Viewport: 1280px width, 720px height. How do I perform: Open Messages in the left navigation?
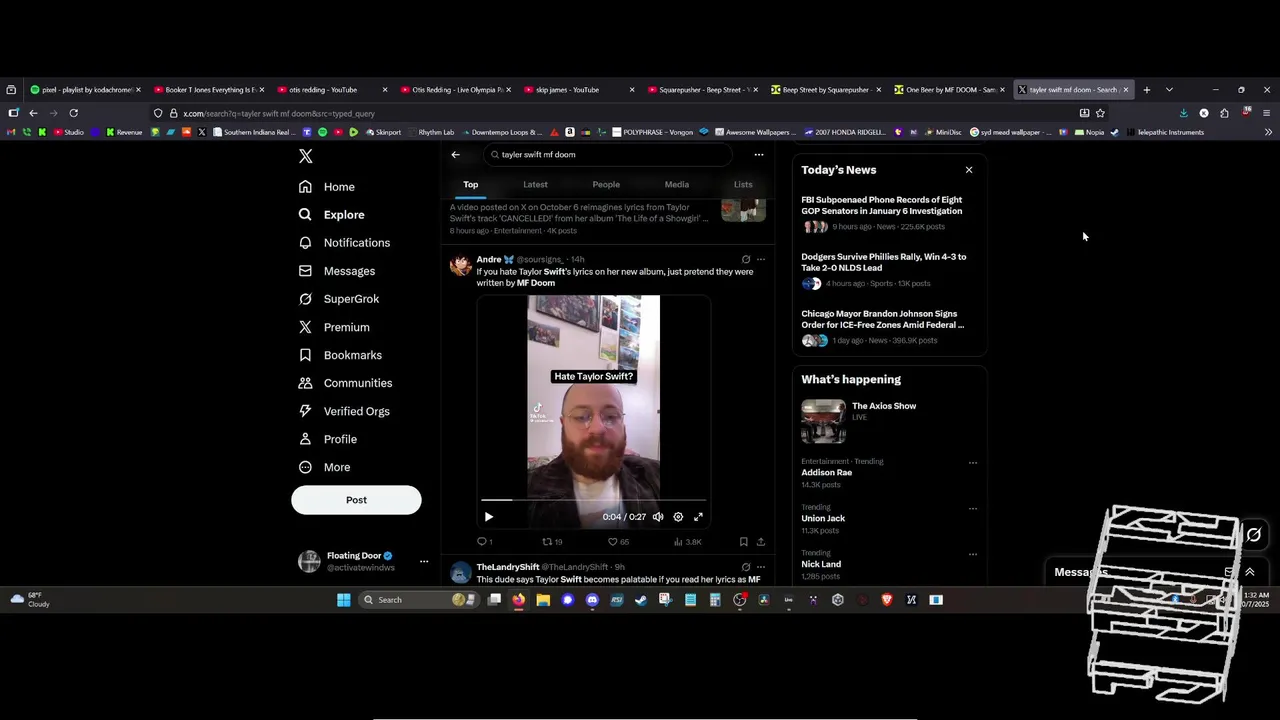click(336, 271)
